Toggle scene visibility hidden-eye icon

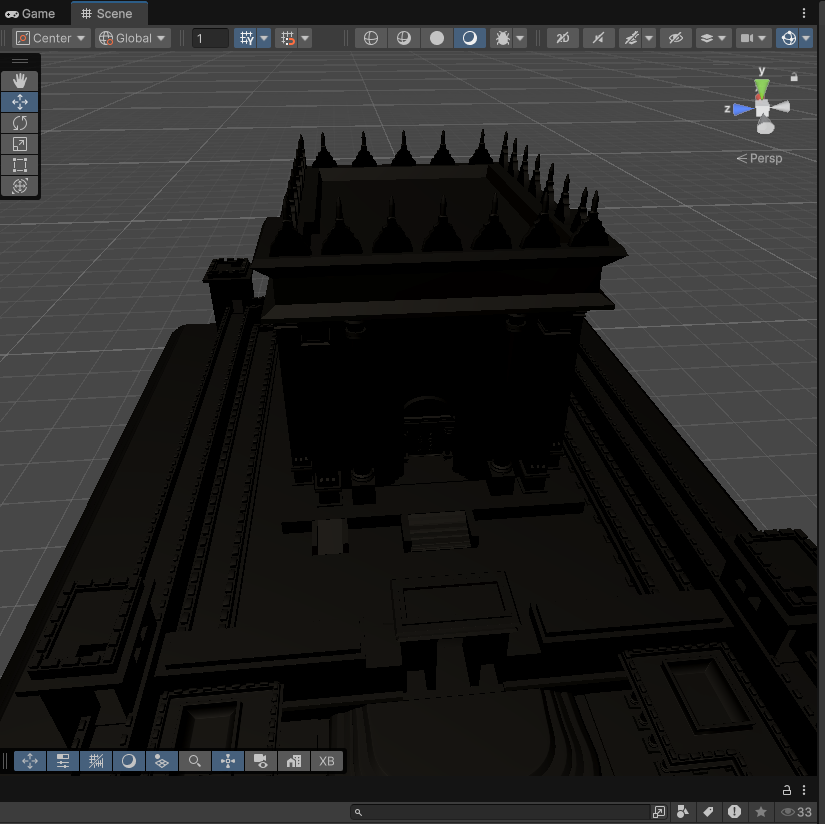(676, 38)
